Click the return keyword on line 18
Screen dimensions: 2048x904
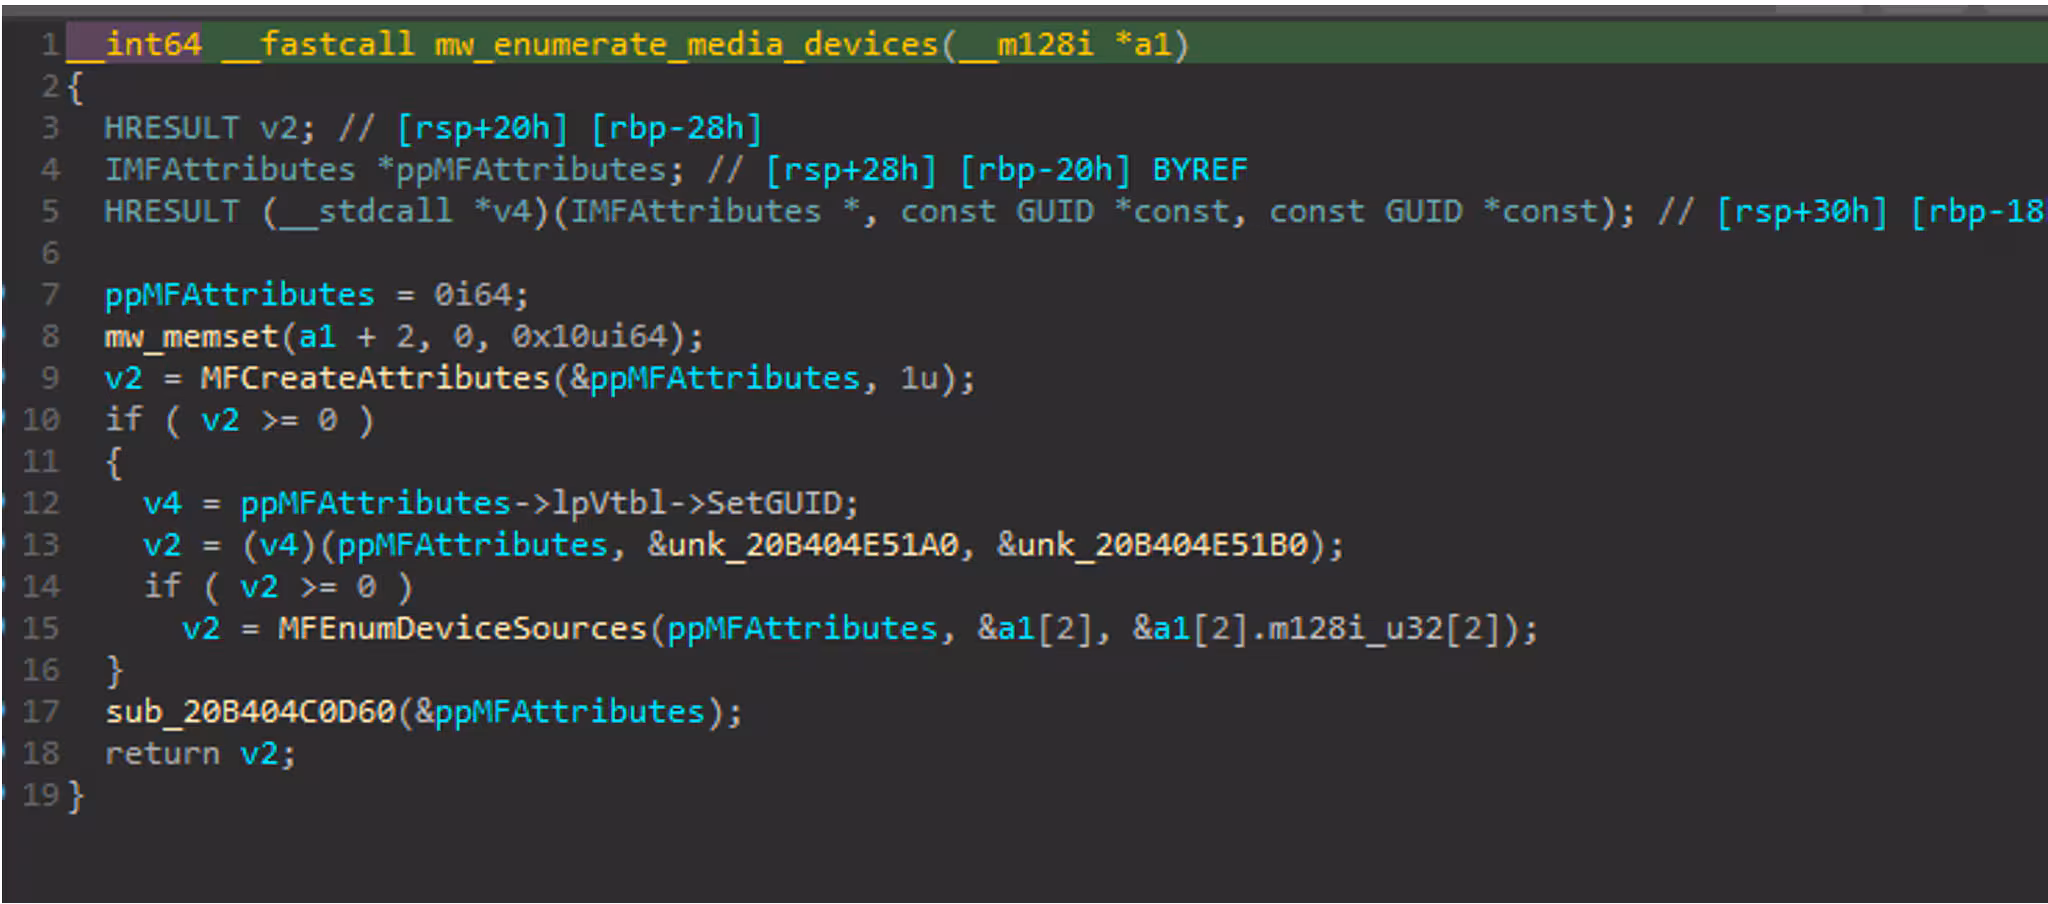[162, 754]
